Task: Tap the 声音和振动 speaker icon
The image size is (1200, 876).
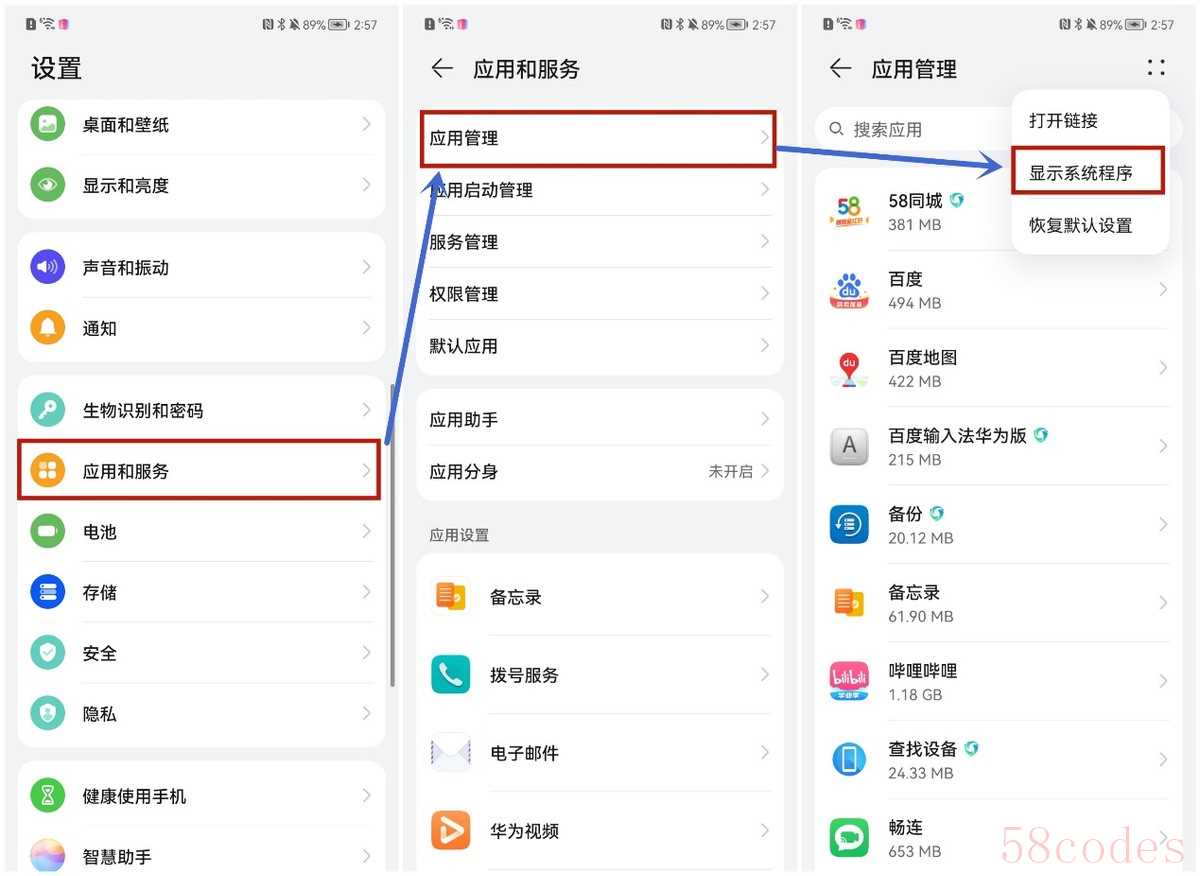Action: coord(47,267)
